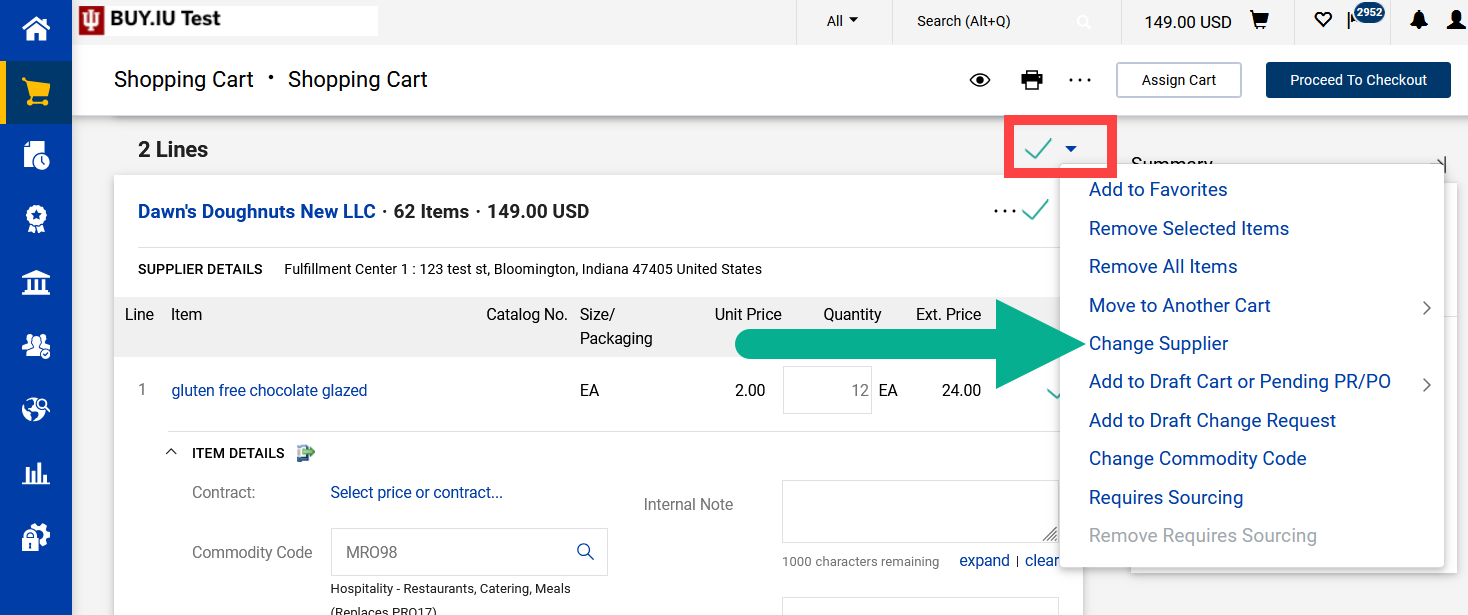Screen dimensions: 1468x615
Task: Toggle the Dawn's Doughnuts supplier selection checkmark
Action: click(1035, 210)
